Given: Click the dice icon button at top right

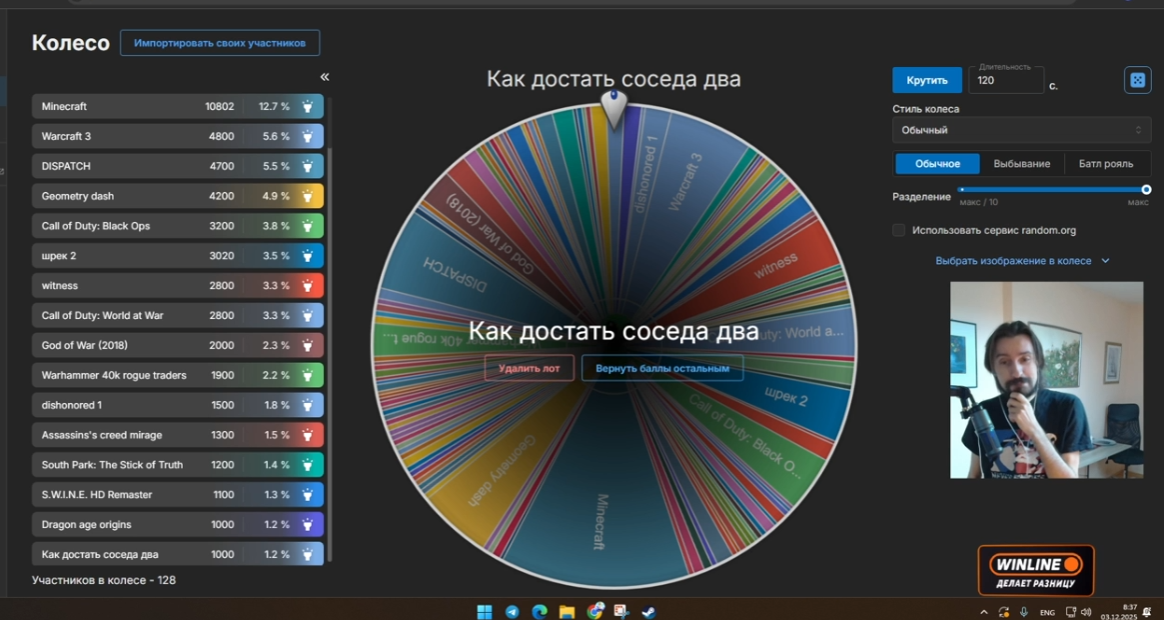Looking at the screenshot, I should pyautogui.click(x=1137, y=80).
